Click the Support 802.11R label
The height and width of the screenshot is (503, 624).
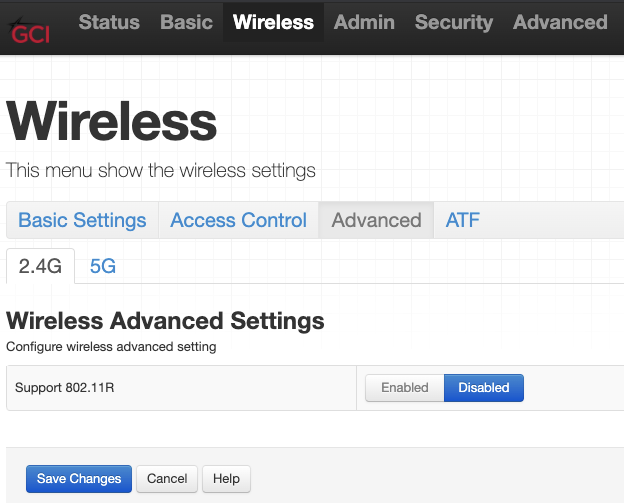(65, 387)
